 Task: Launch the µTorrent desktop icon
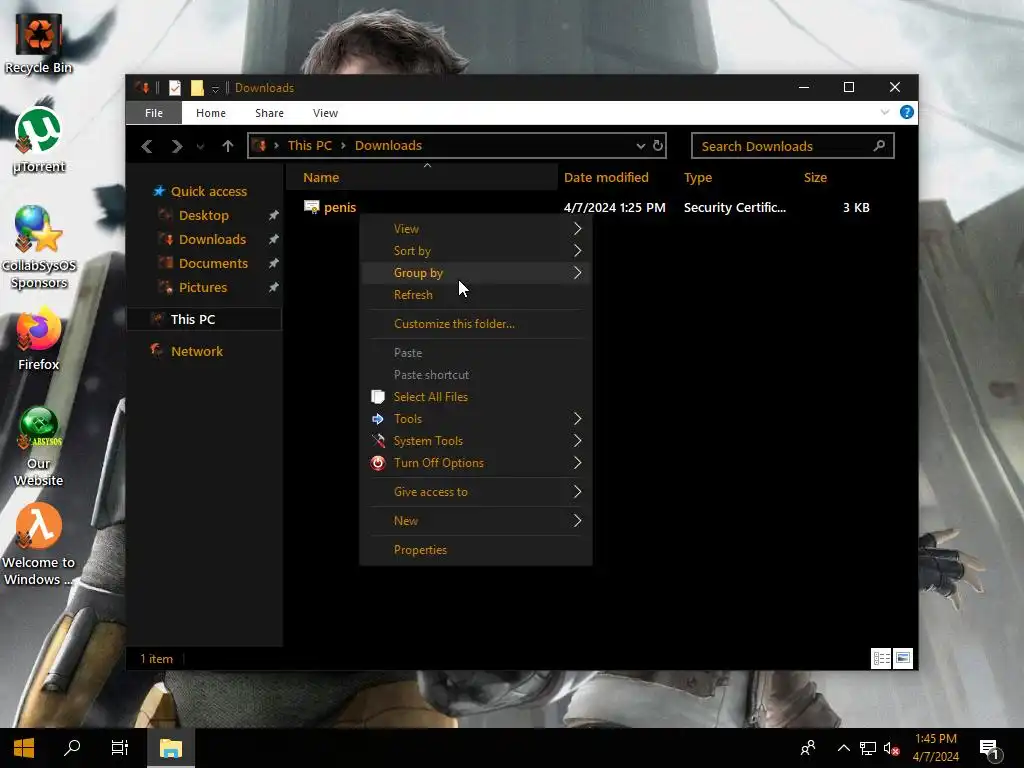[x=39, y=140]
